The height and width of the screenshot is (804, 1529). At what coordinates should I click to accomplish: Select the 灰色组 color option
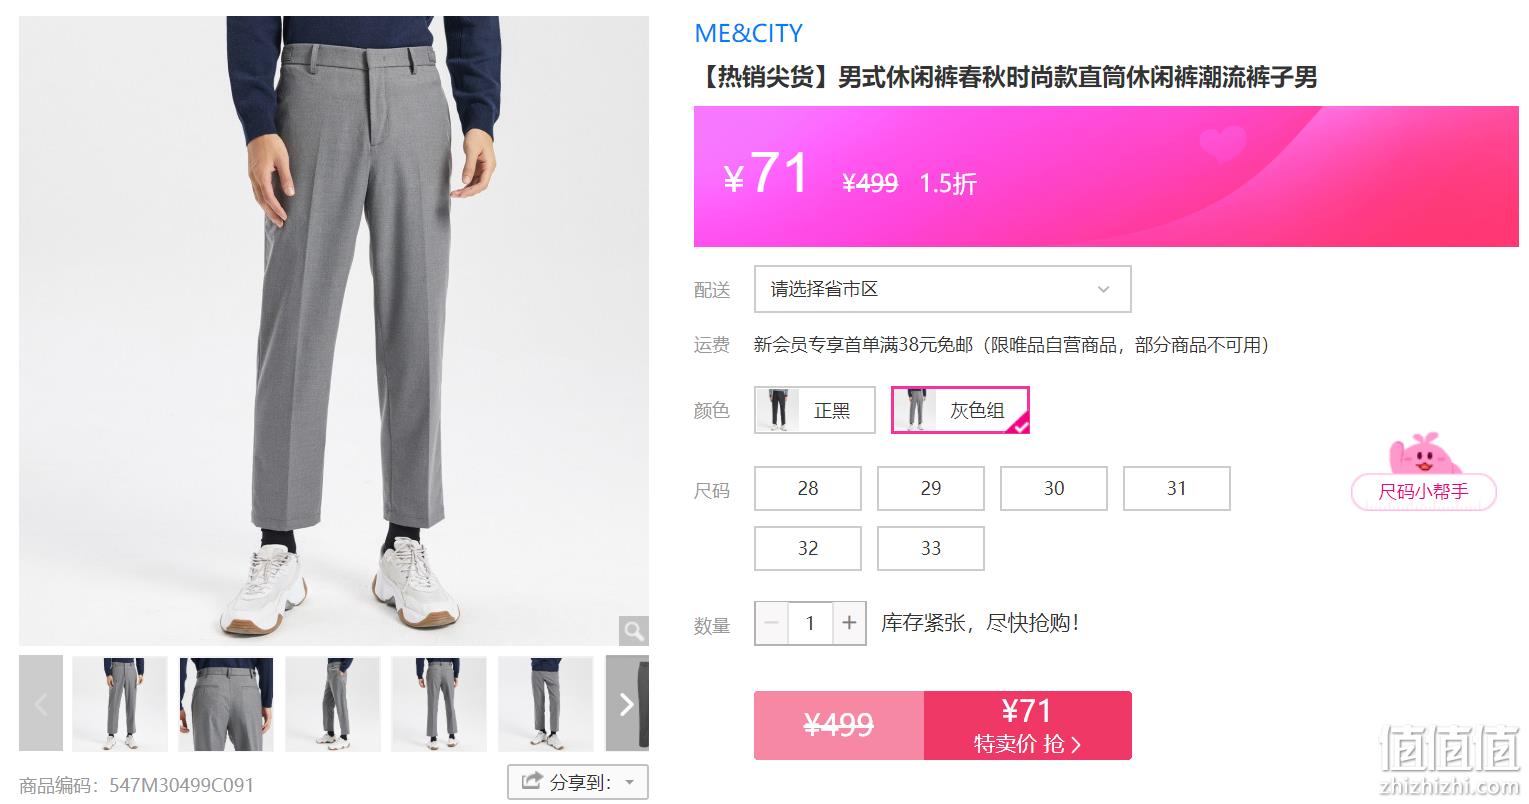(x=960, y=410)
